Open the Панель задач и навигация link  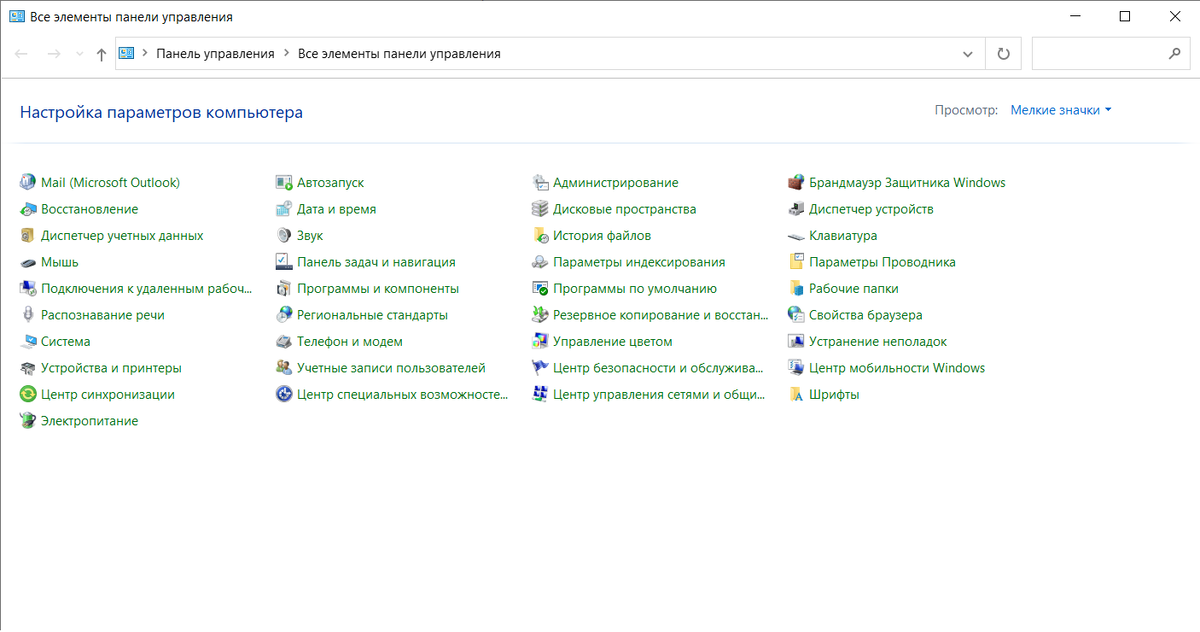[x=376, y=262]
